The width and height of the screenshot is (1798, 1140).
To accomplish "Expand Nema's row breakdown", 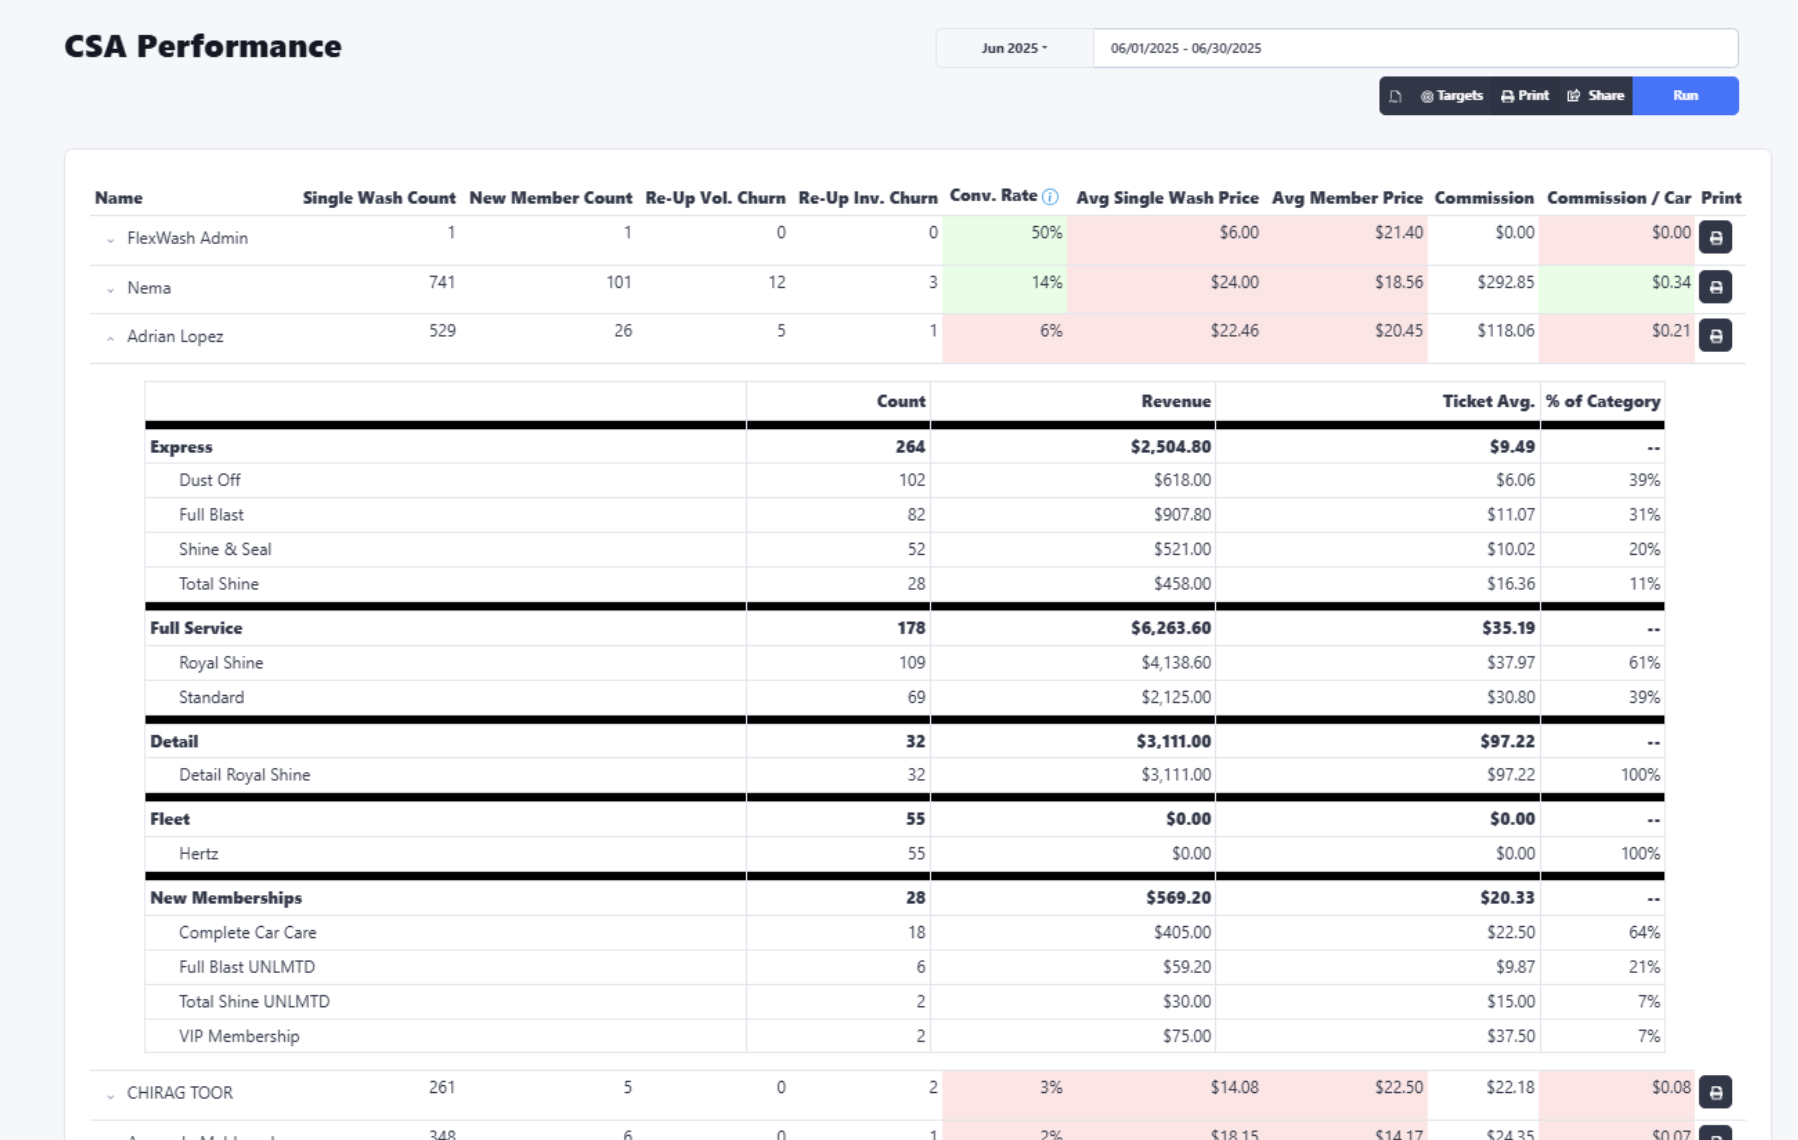I will pyautogui.click(x=110, y=288).
